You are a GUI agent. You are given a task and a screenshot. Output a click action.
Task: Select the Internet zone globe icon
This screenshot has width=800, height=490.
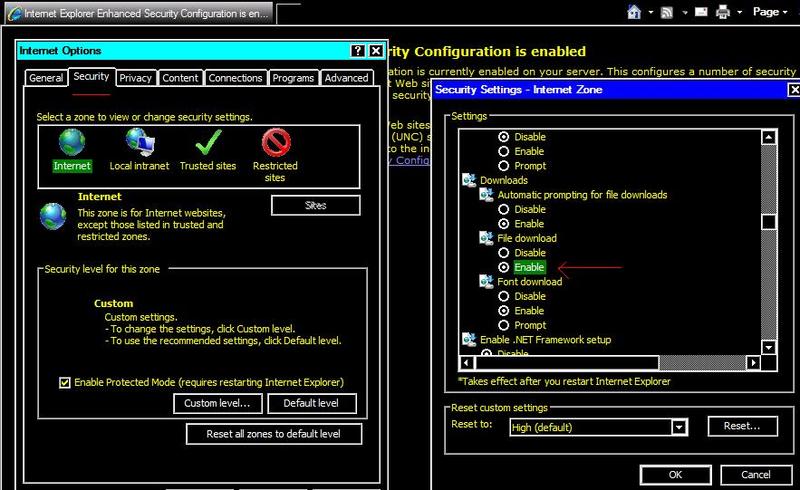tap(72, 142)
